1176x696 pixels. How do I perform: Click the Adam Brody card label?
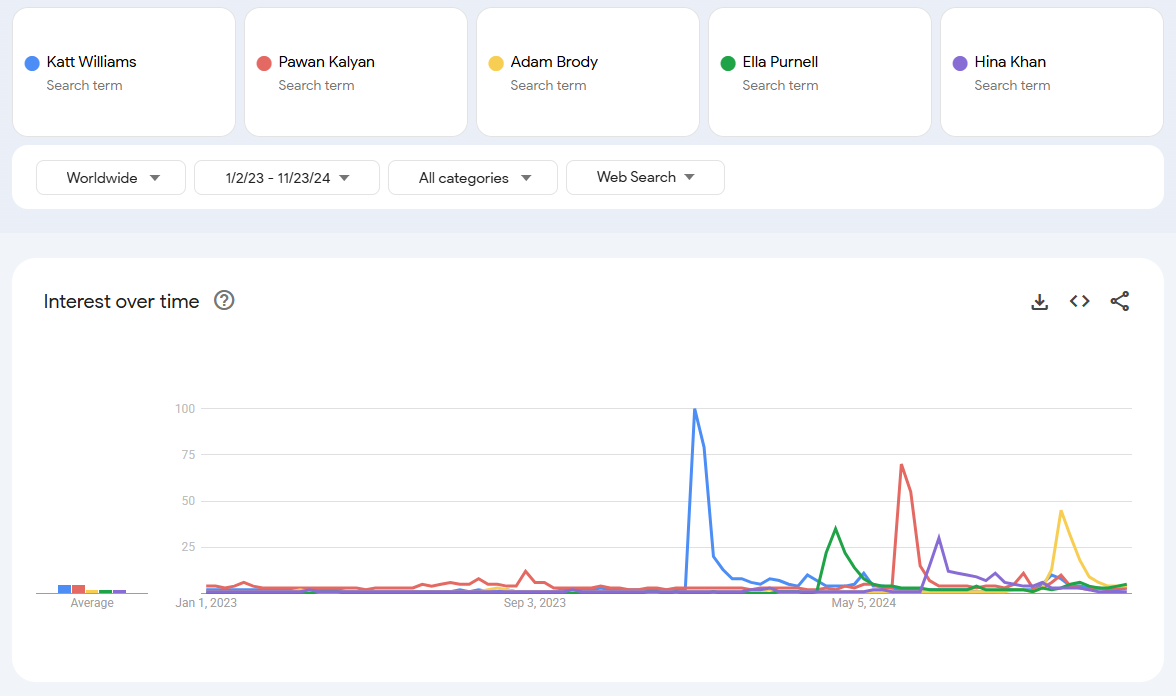click(x=553, y=62)
